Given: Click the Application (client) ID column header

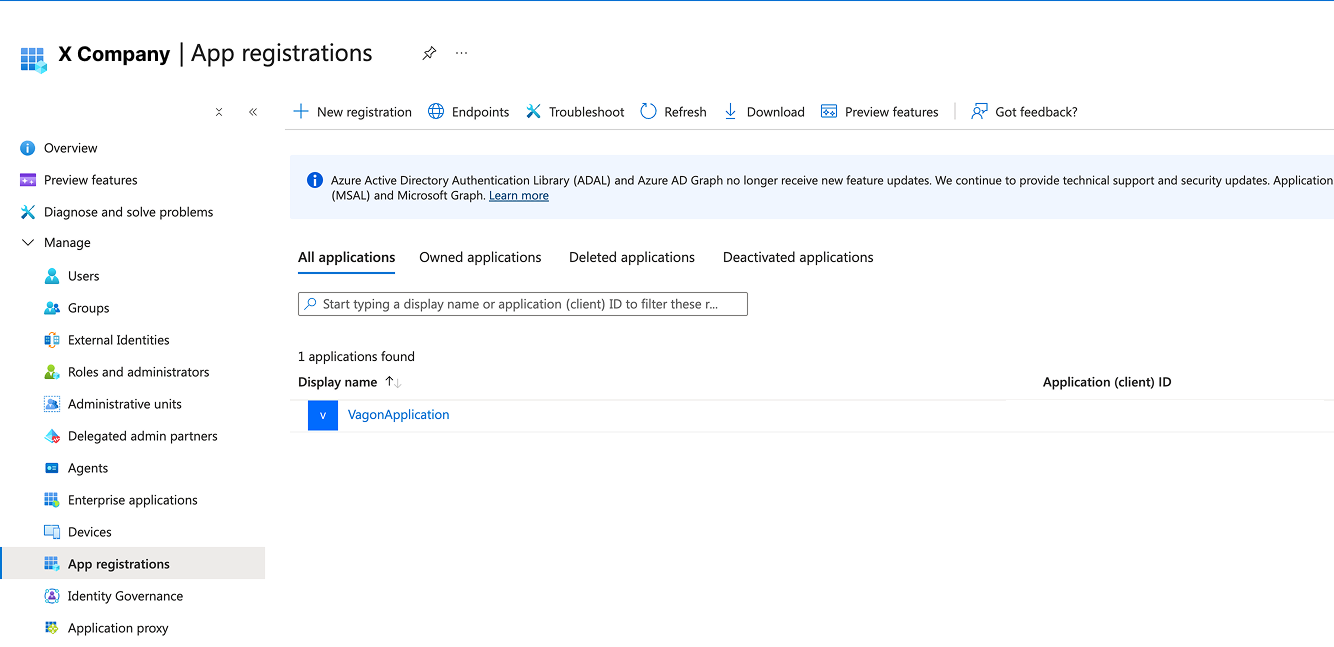Looking at the screenshot, I should (1107, 382).
